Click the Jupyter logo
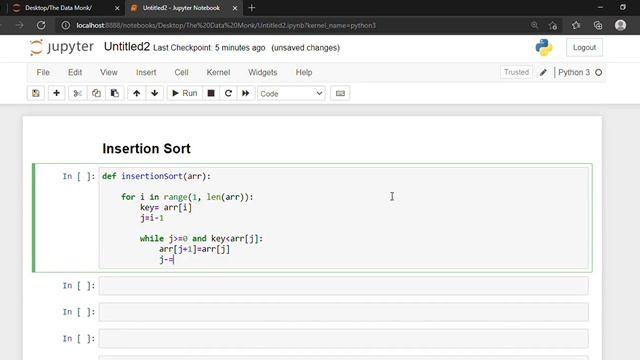Screen dimensions: 640x360 pyautogui.click(x=62, y=47)
